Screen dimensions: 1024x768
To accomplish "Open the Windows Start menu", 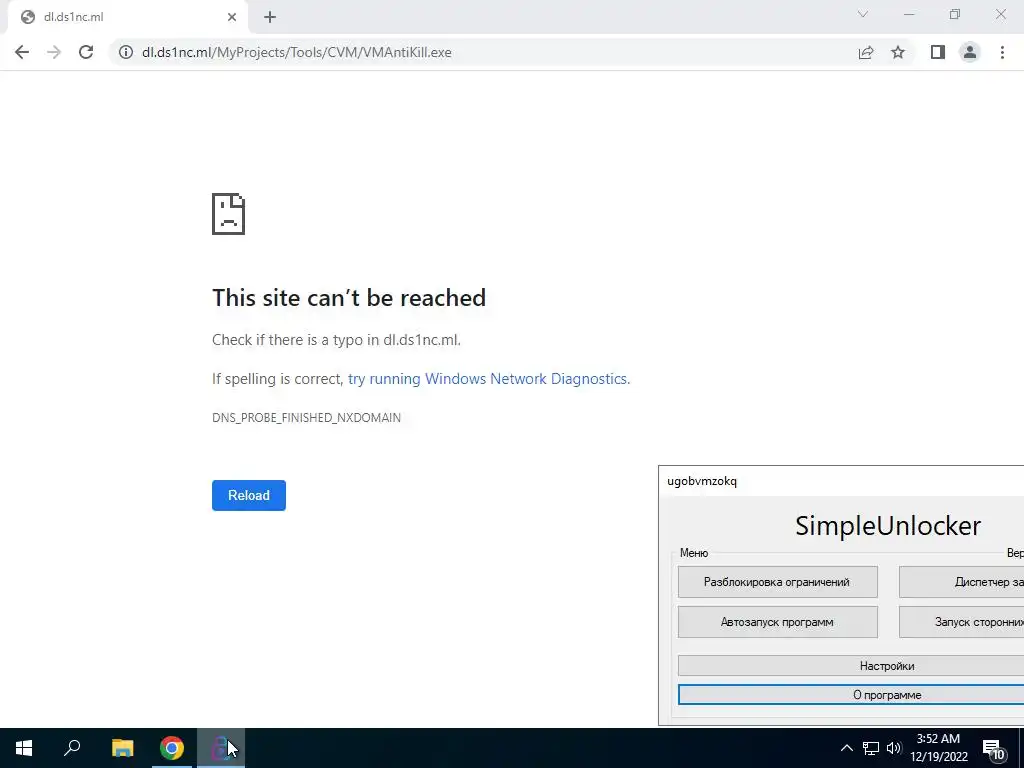I will click(x=24, y=748).
